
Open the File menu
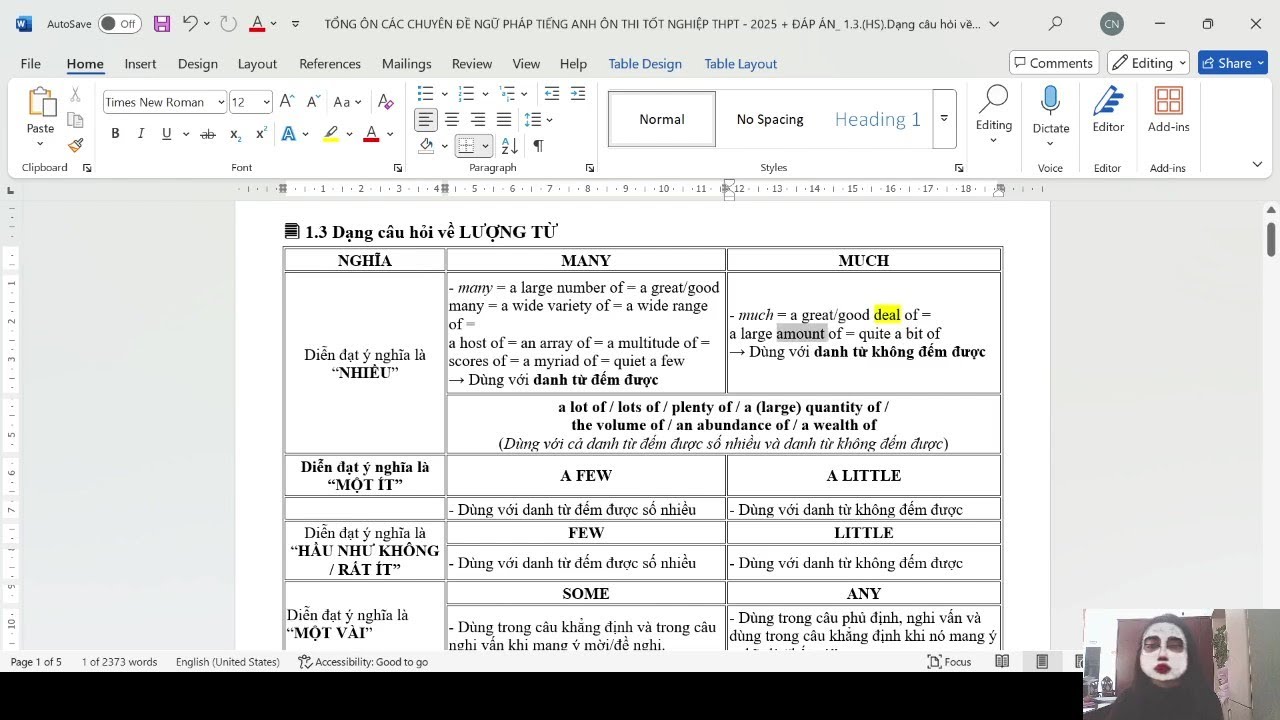31,63
